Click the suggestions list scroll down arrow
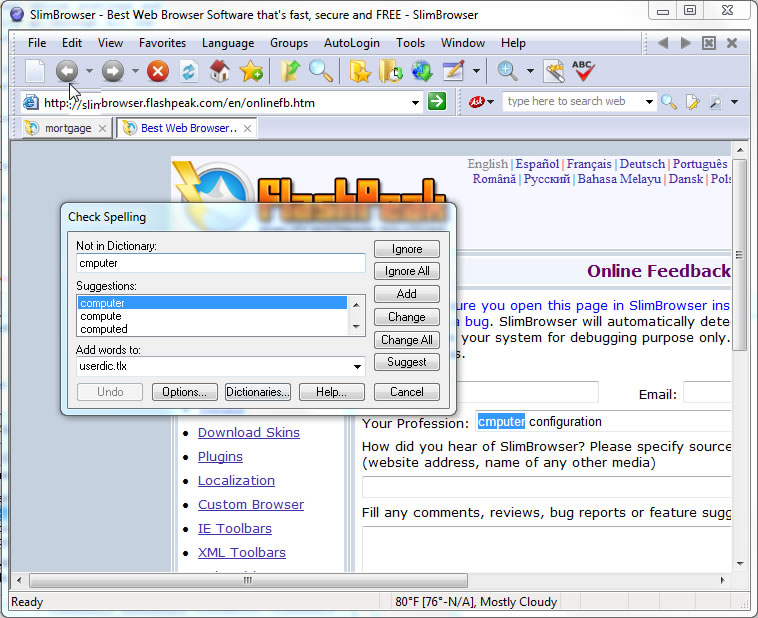758x618 pixels. [356, 327]
